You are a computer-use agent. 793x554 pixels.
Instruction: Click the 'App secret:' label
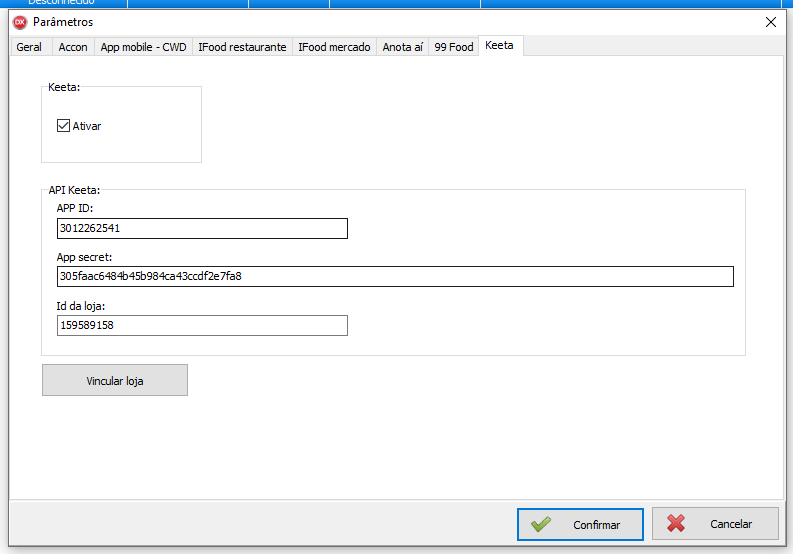84,257
